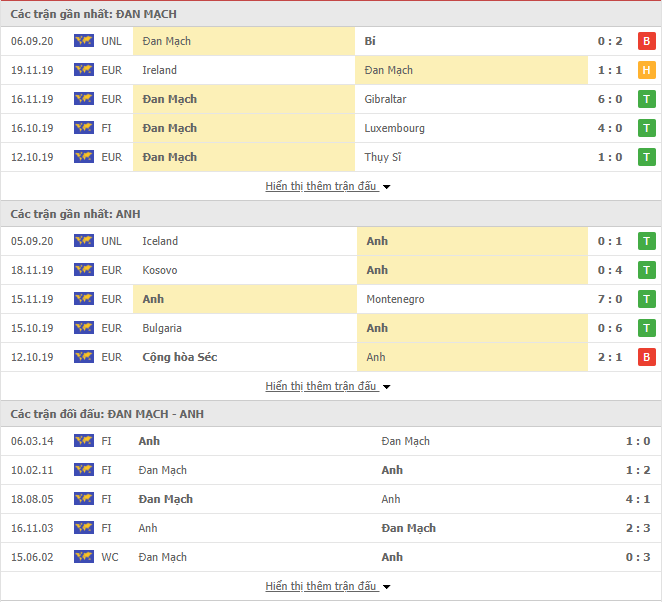Click the 6 : 0 score for Gibraltar match
662x602 pixels.
611,99
